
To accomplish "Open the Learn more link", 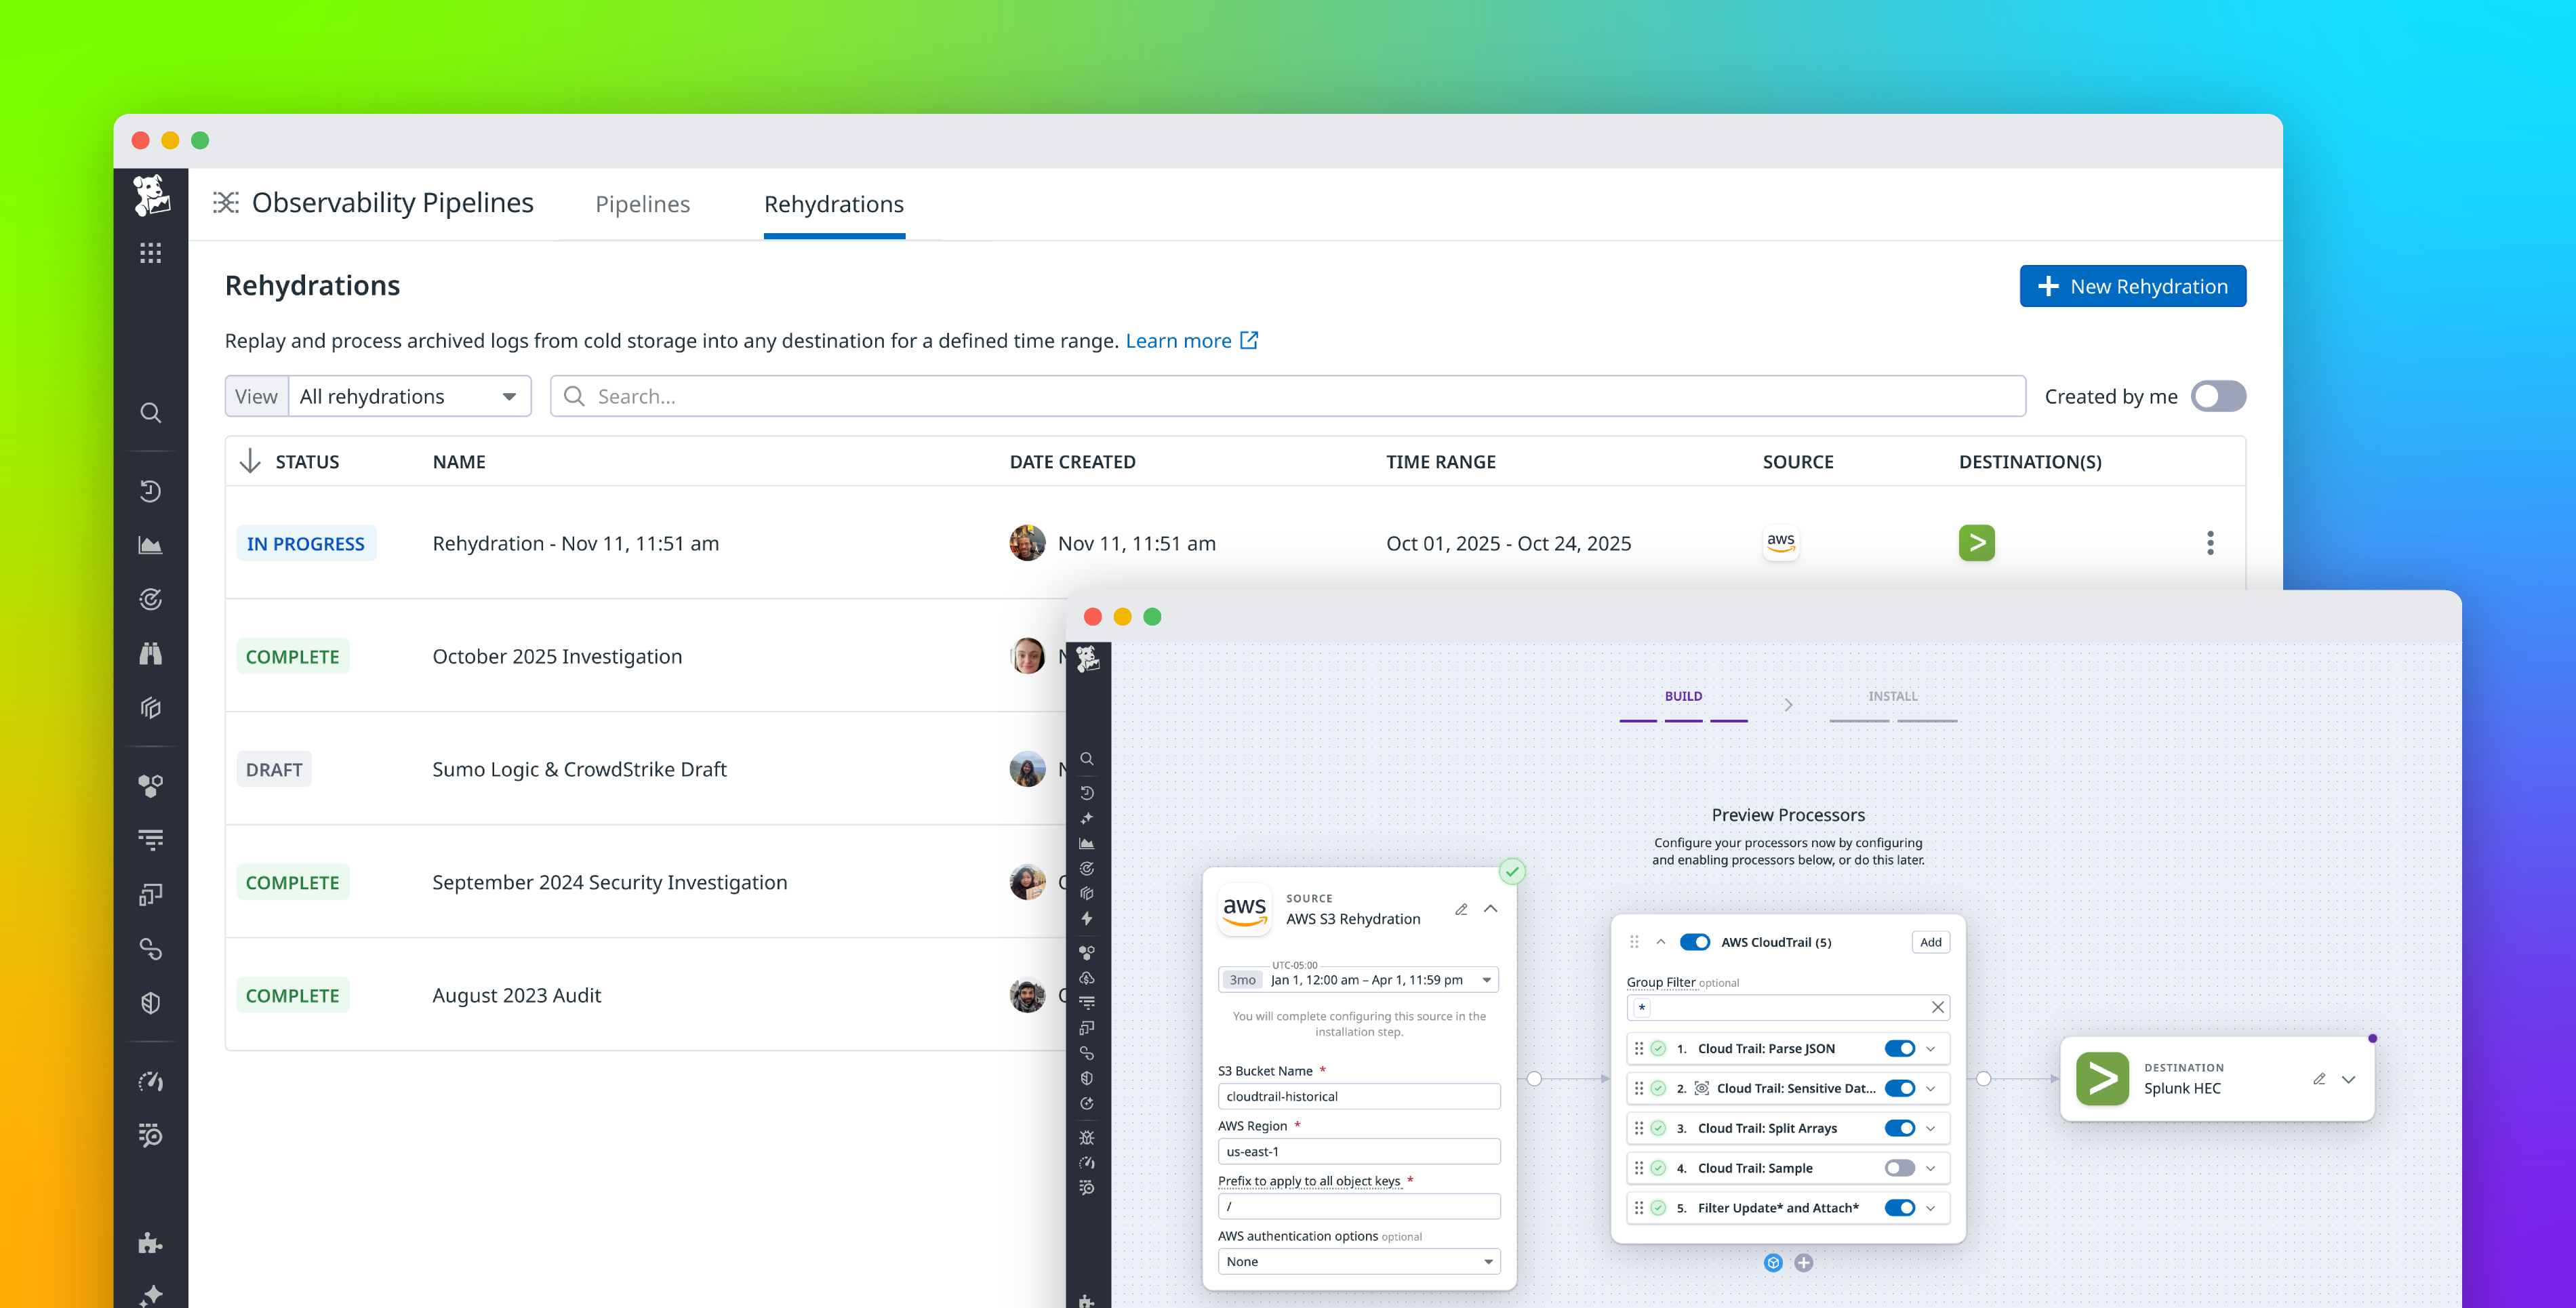I will point(1179,340).
